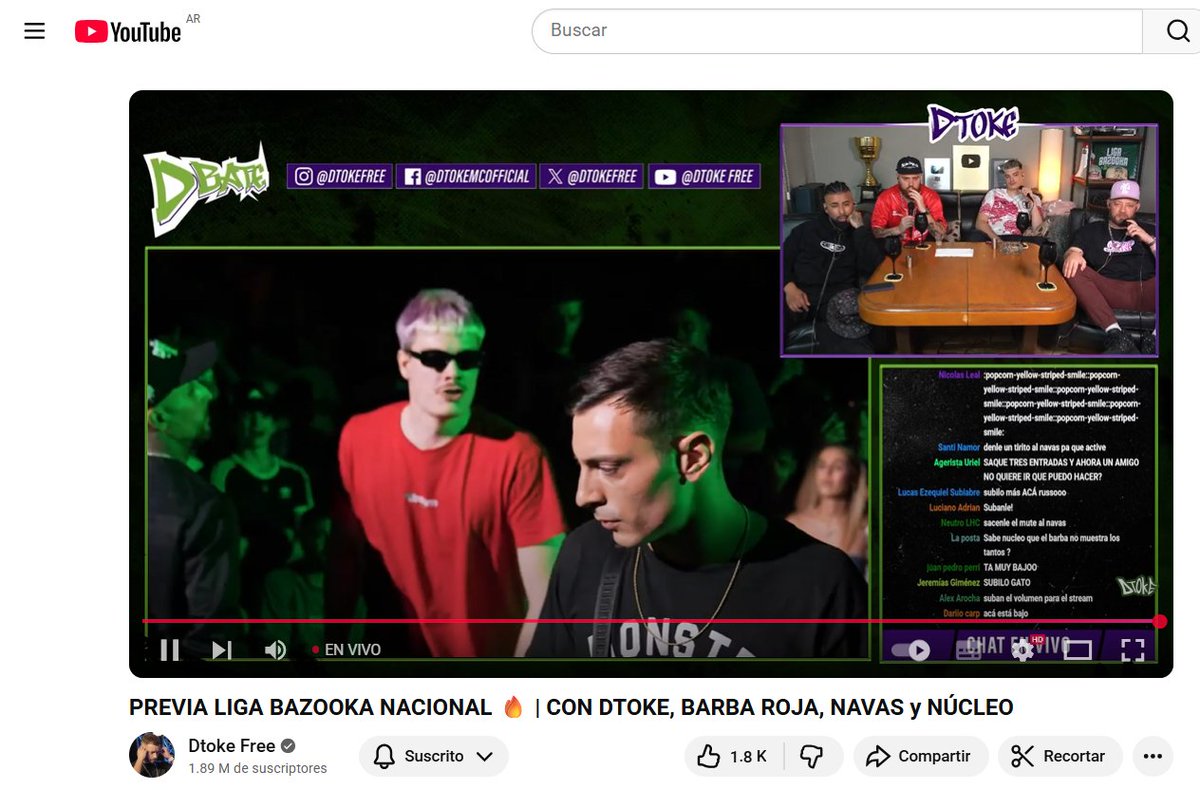The image size is (1200, 790).
Task: Open Dtoke Free channel avatar
Action: tap(152, 755)
